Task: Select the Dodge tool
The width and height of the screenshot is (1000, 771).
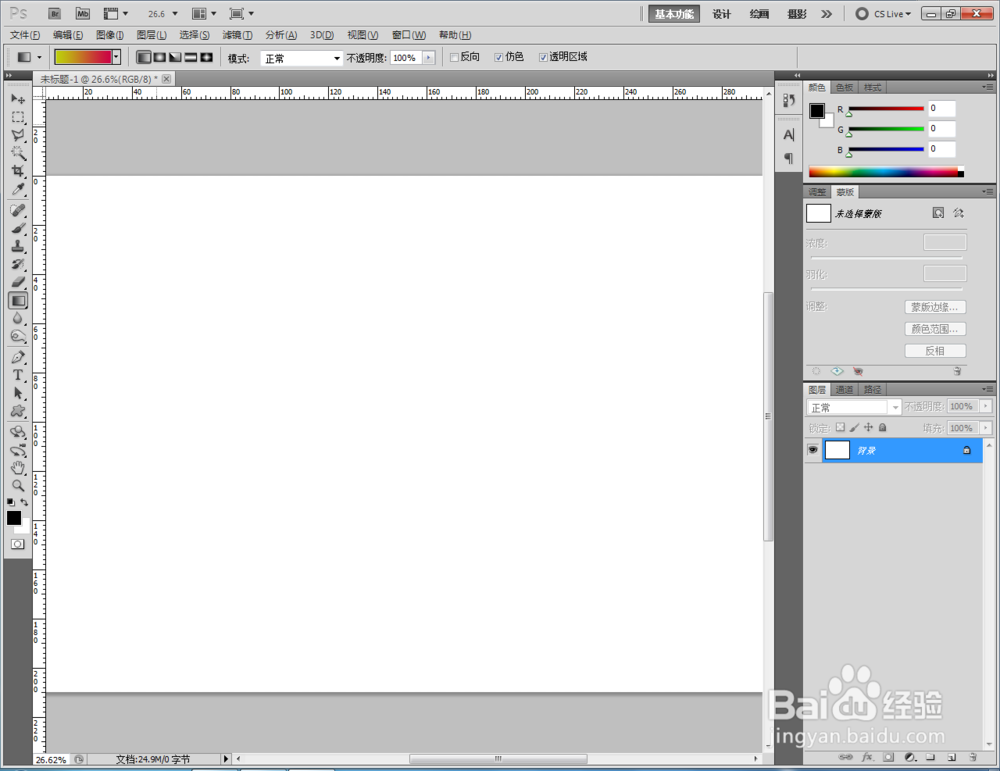Action: click(x=18, y=336)
